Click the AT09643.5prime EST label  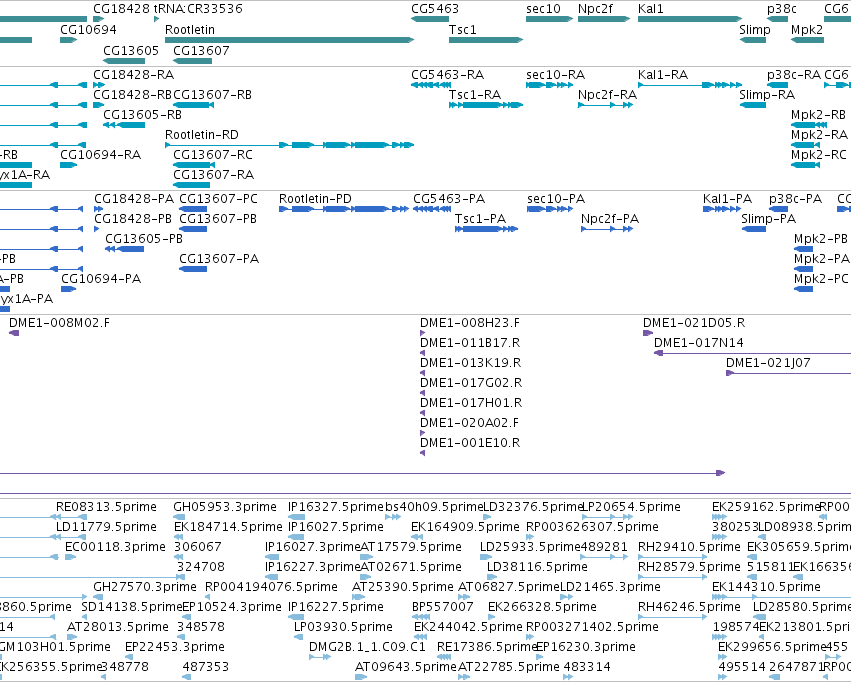coord(405,667)
